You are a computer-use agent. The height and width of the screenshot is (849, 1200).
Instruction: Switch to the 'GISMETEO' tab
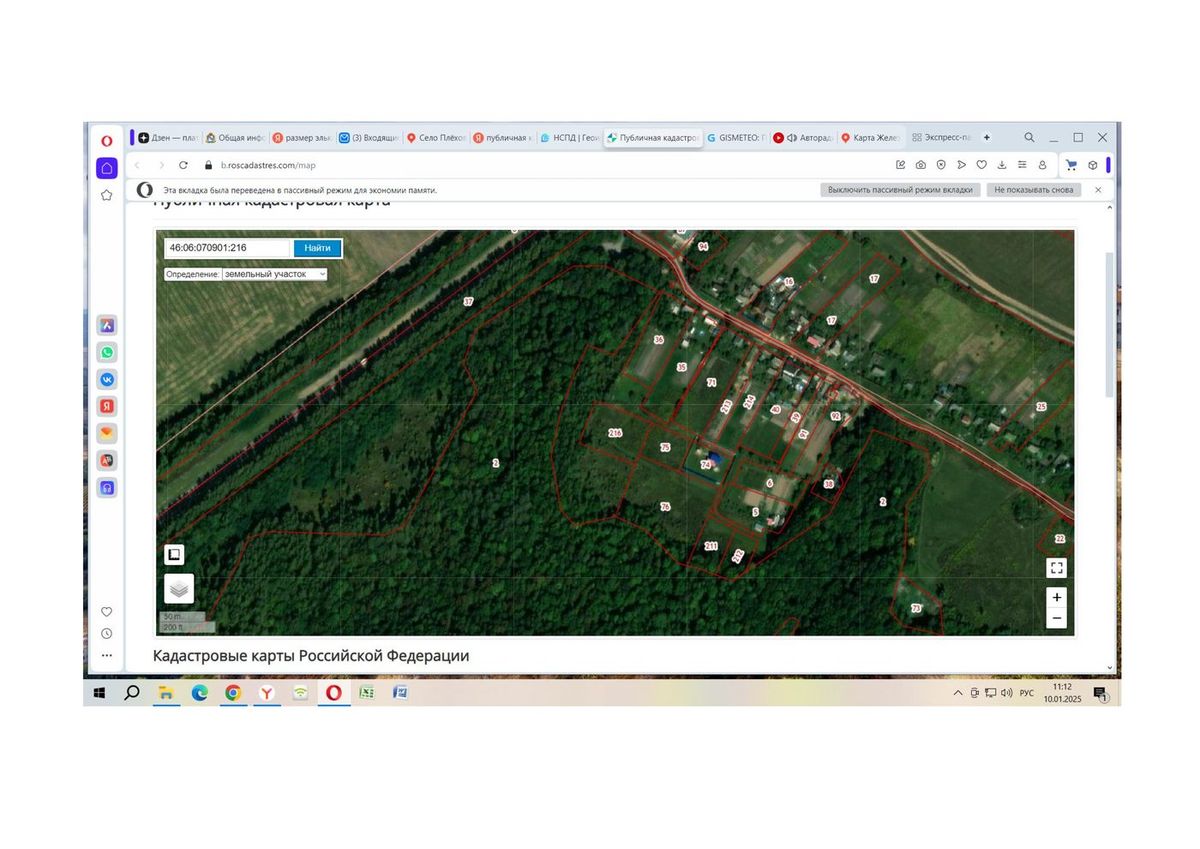736,138
